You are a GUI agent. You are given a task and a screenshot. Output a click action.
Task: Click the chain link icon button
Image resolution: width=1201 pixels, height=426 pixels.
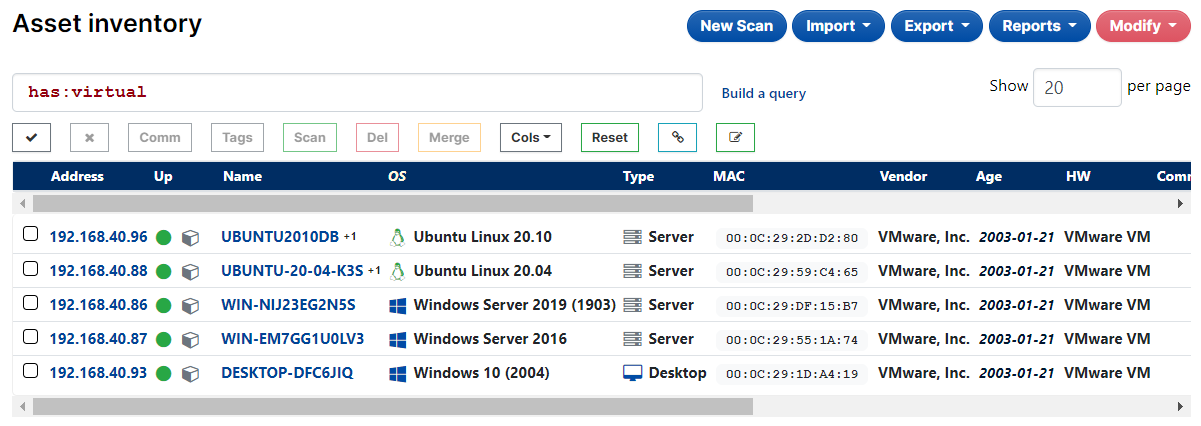pos(677,138)
